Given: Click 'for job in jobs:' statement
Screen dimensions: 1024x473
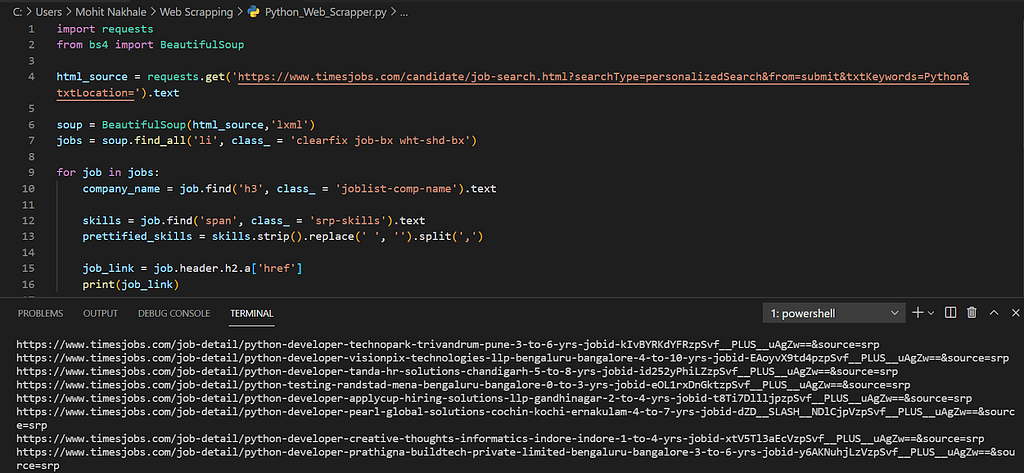Looking at the screenshot, I should (108, 173).
